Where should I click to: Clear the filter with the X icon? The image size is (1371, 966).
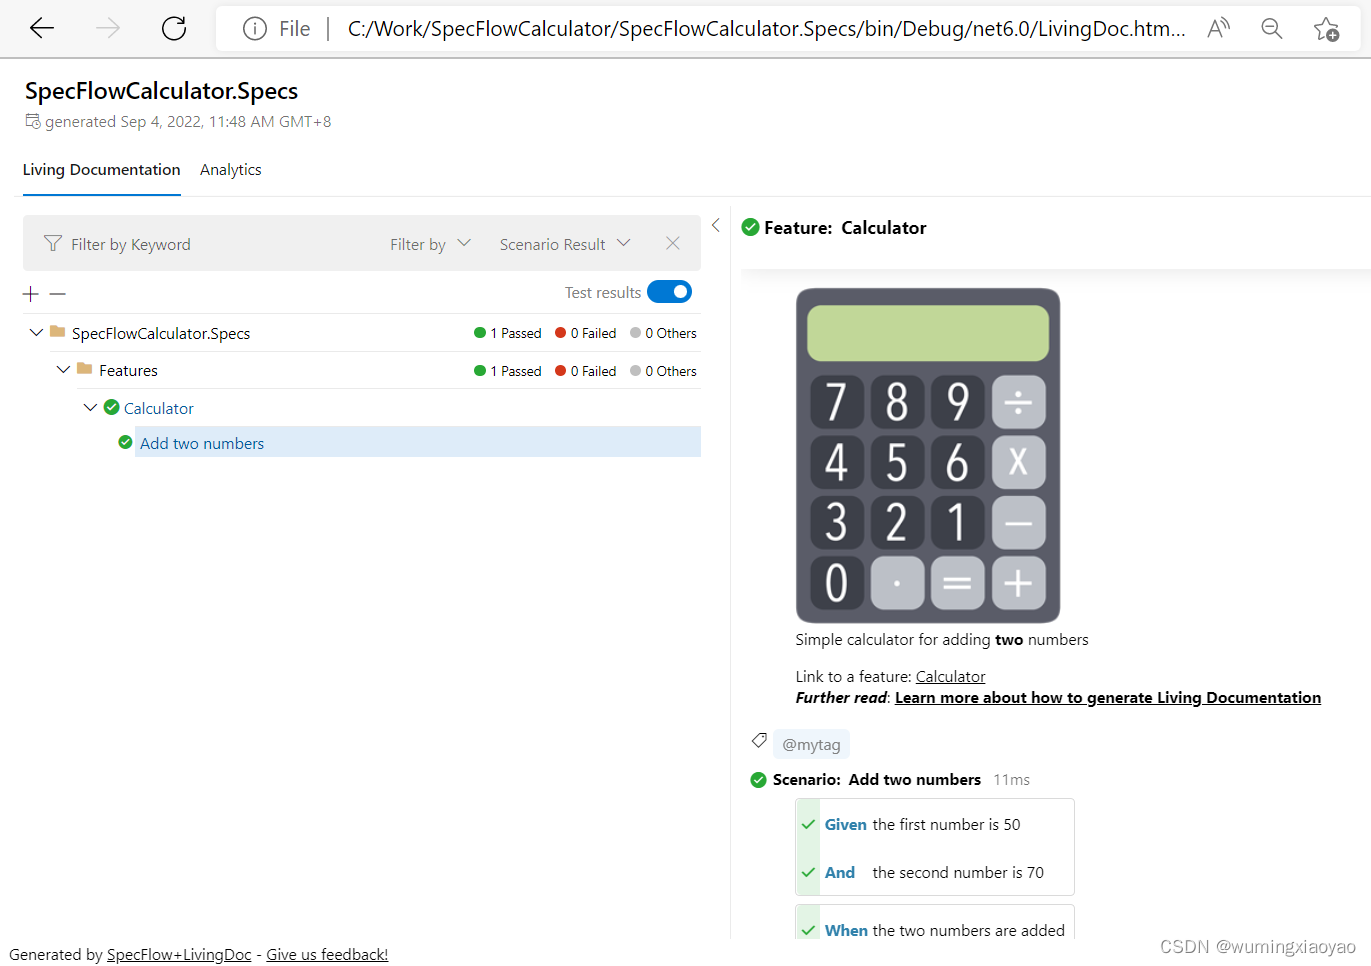673,243
